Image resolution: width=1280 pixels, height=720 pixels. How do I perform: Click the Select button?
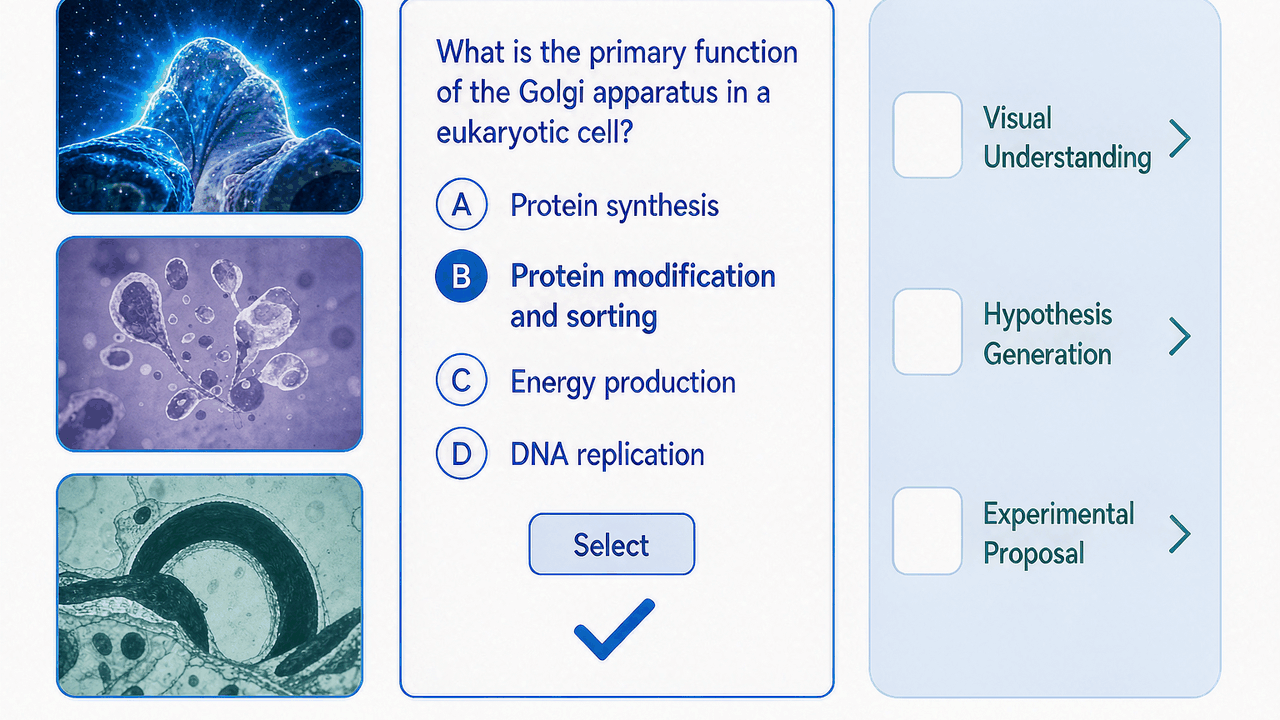(611, 544)
